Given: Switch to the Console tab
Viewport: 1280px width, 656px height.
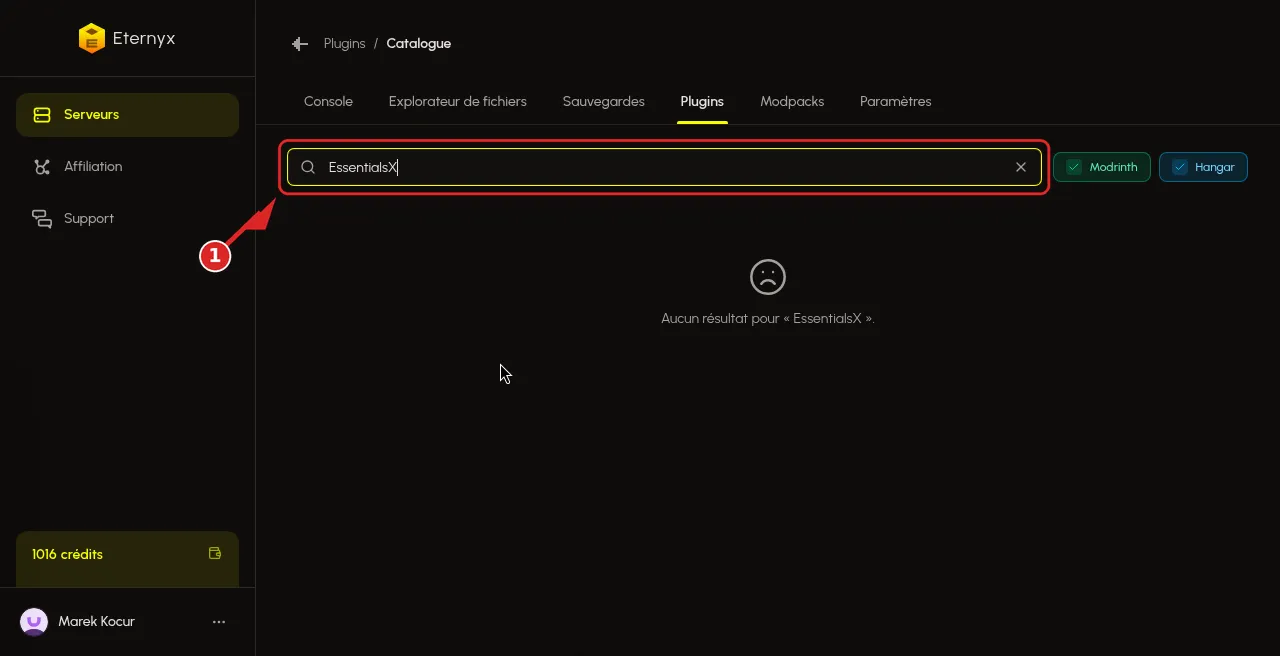Looking at the screenshot, I should click(x=328, y=102).
